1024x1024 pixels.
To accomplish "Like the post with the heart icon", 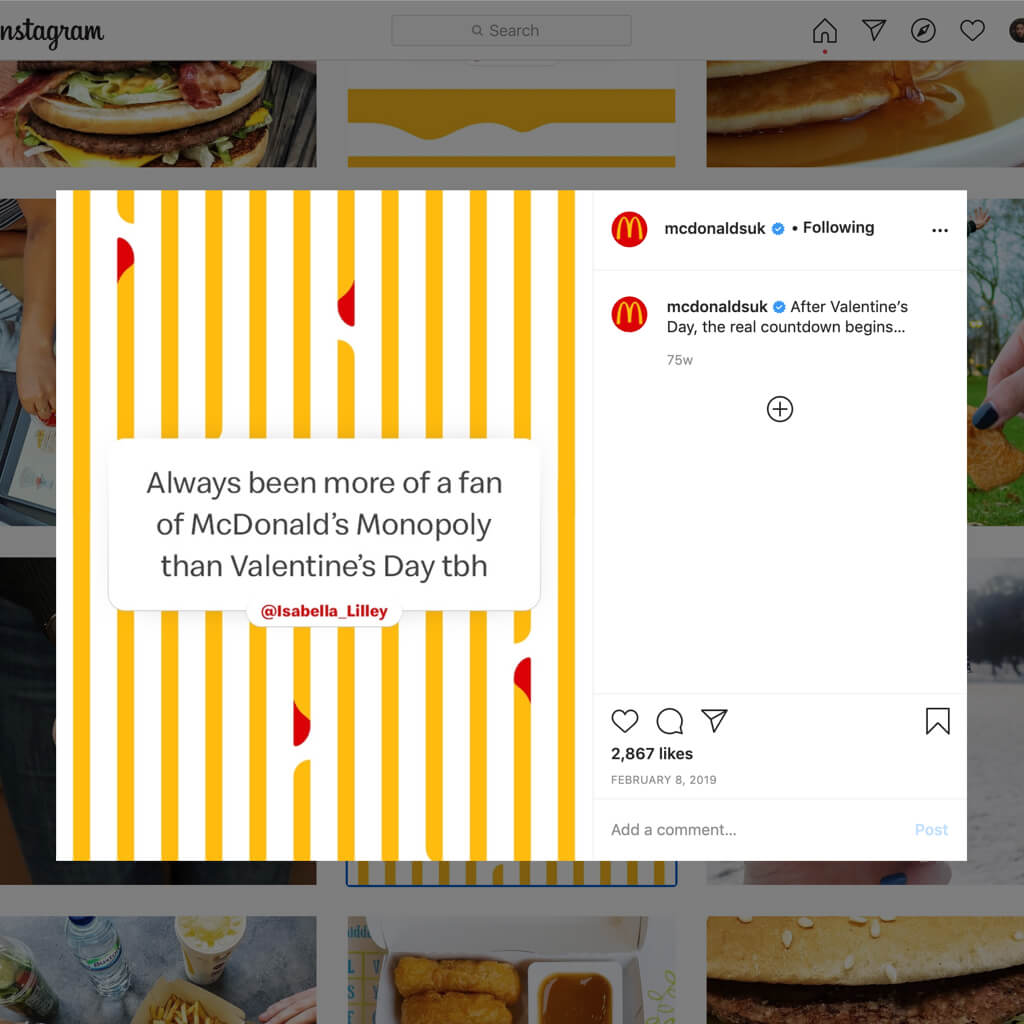I will (624, 721).
